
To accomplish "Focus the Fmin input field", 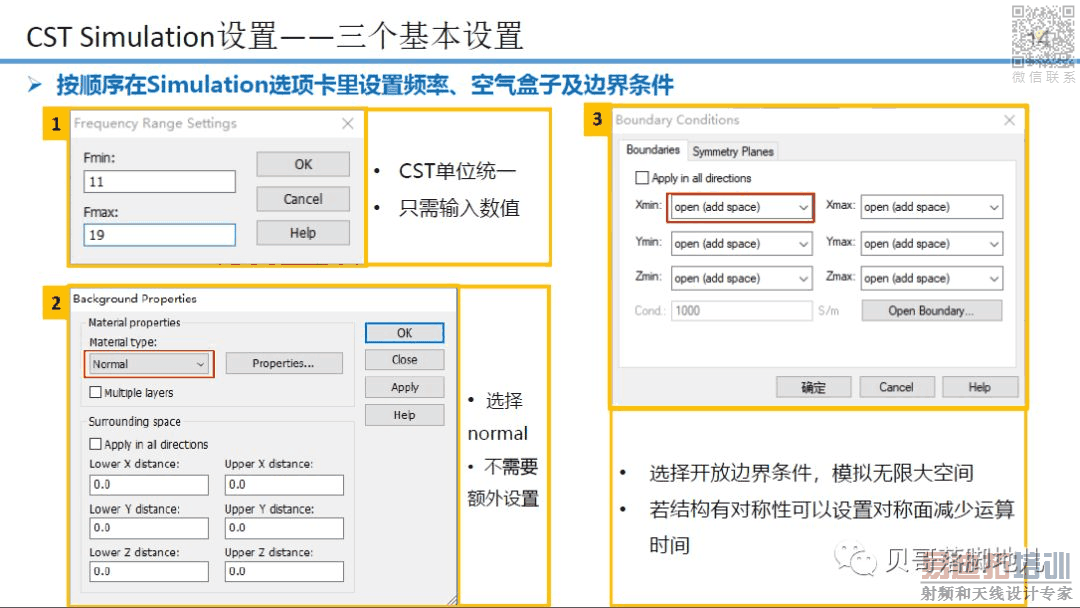I will pyautogui.click(x=159, y=182).
